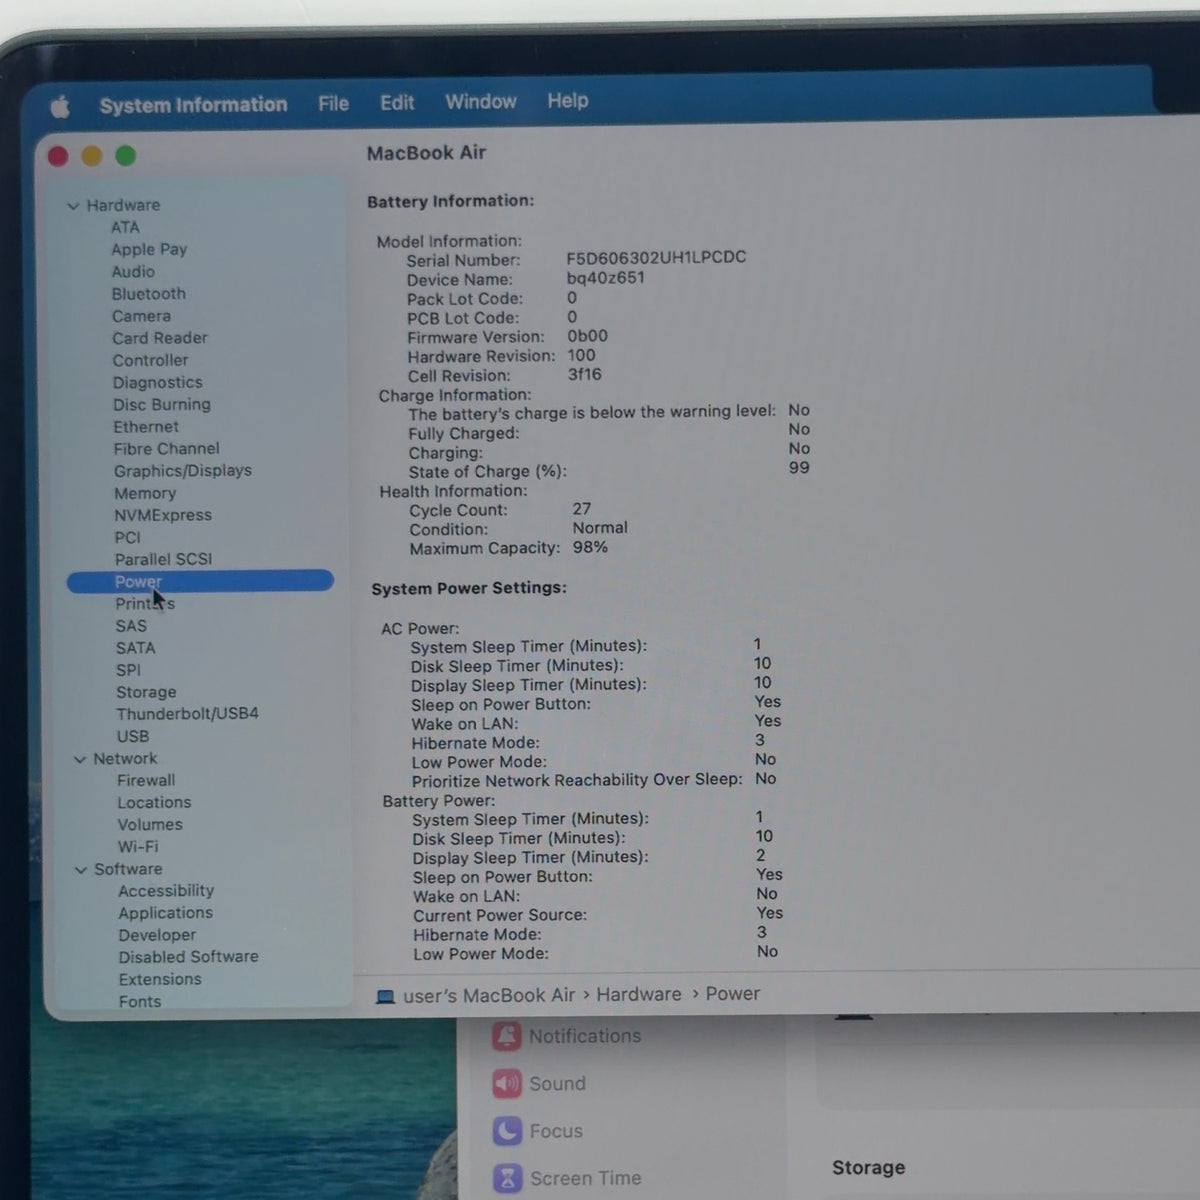Select Thunderbolt/USB4 in the sidebar
This screenshot has width=1200, height=1200.
coord(188,714)
